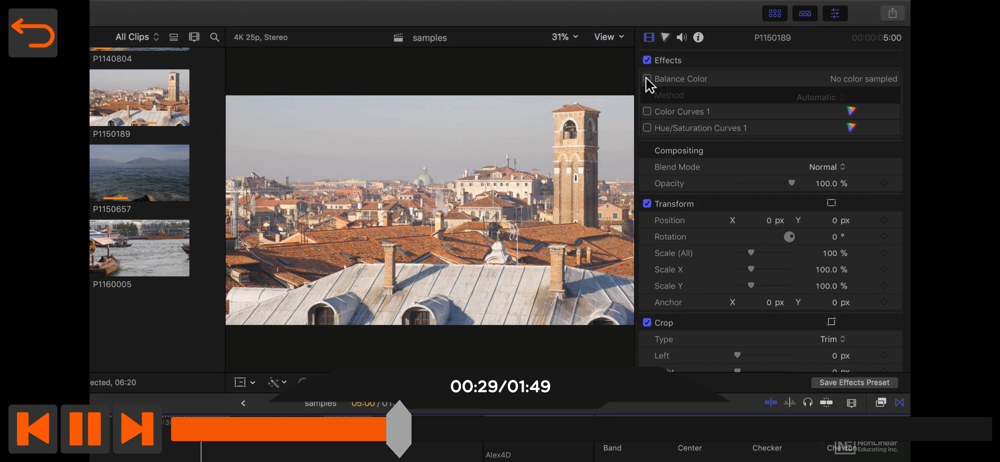Select the P1160005 clip thumbnail
This screenshot has width=1000, height=462.
click(140, 248)
